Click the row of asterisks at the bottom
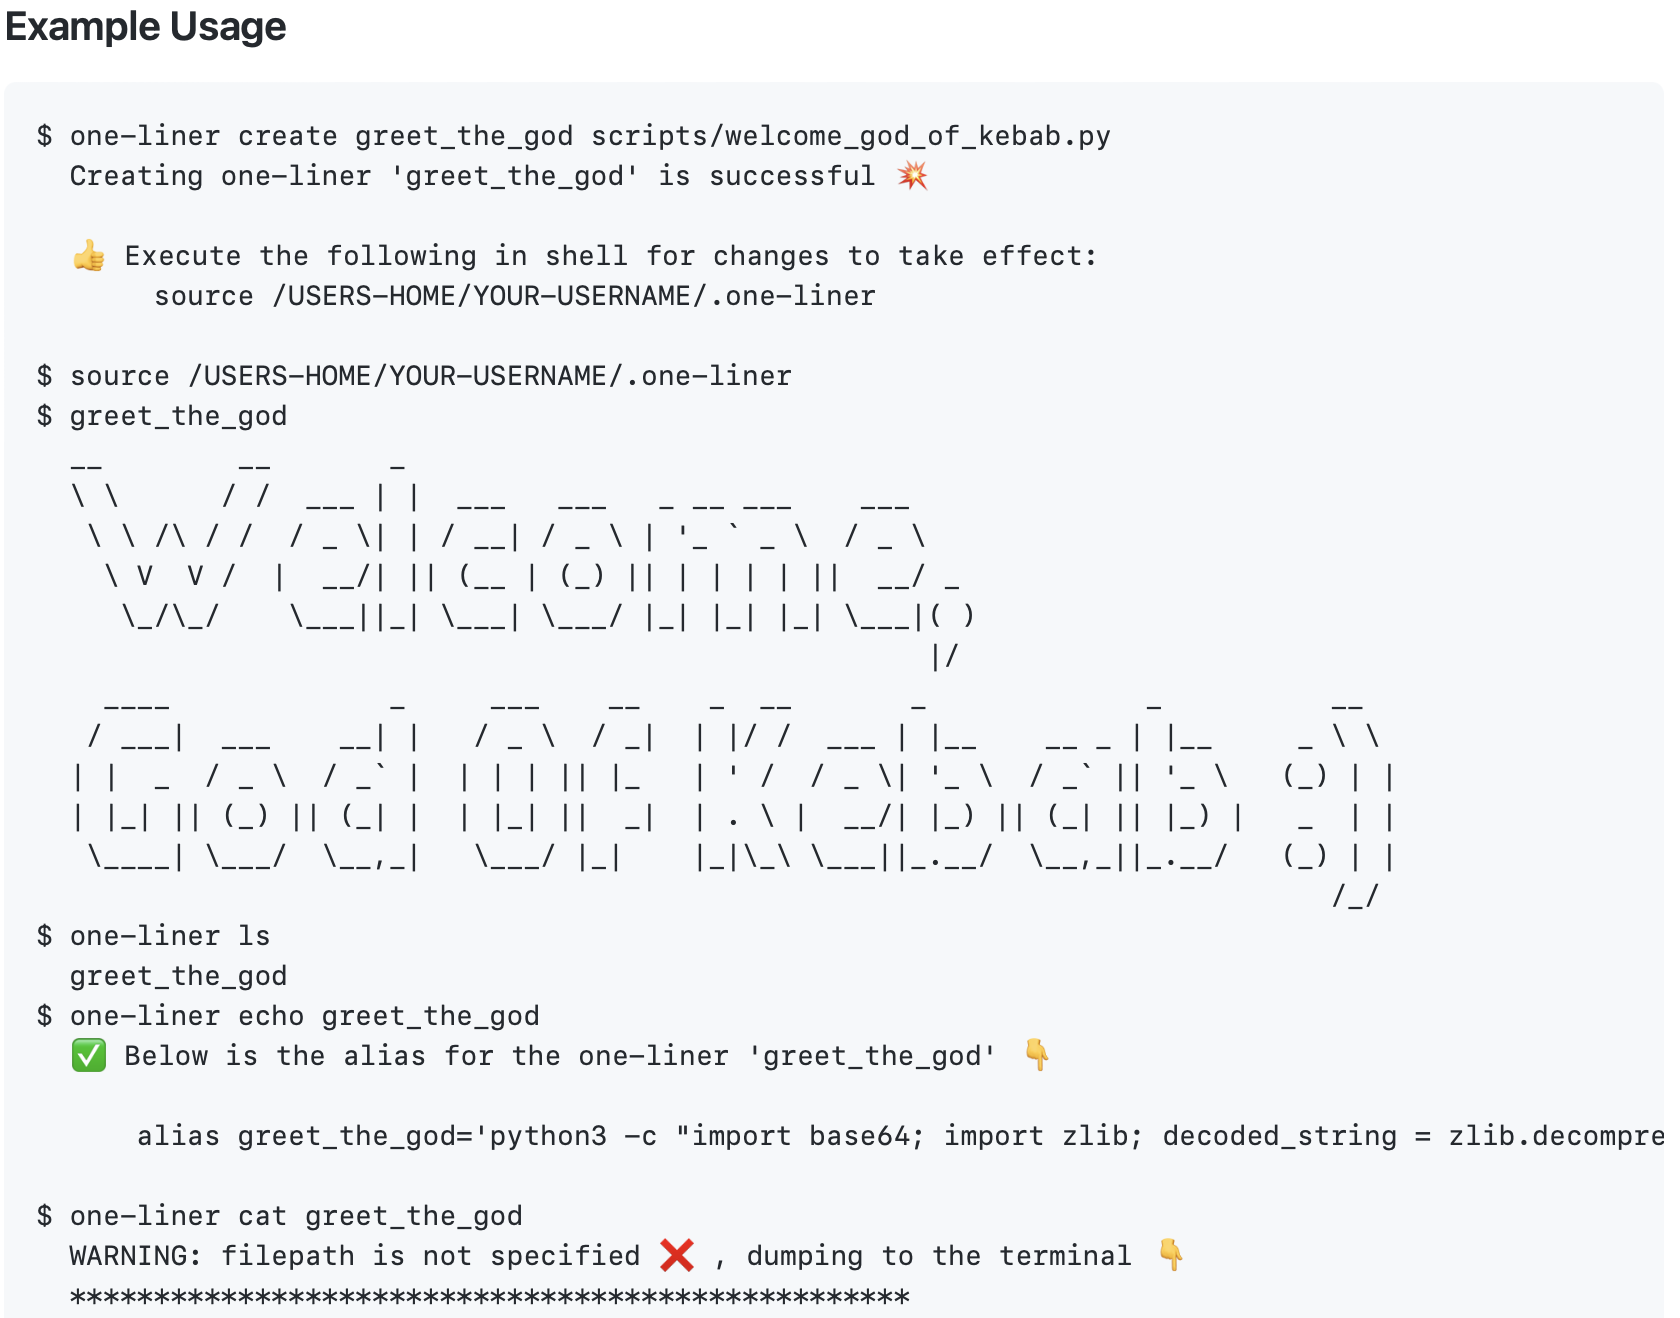Image resolution: width=1680 pixels, height=1318 pixels. pyautogui.click(x=490, y=1298)
